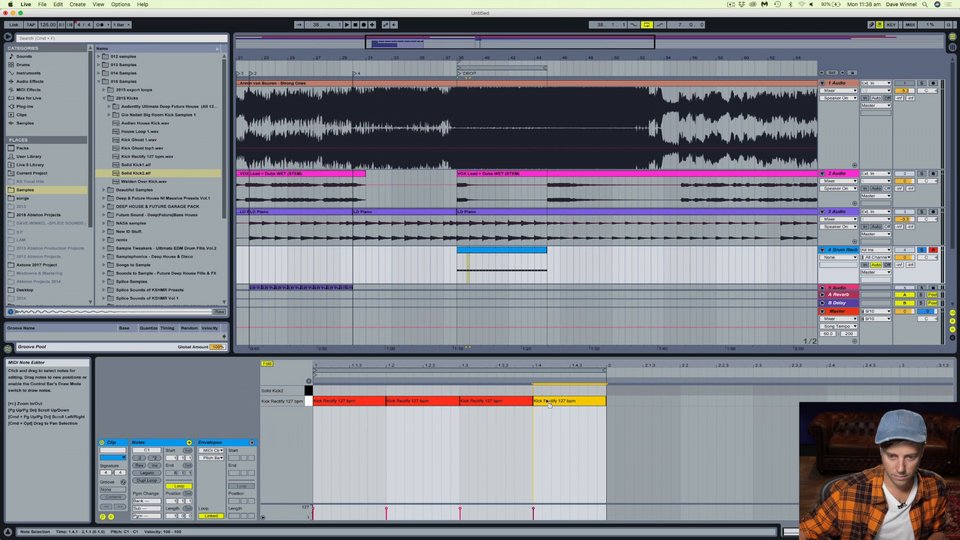Disarm the 4 Drum Rack record button

tap(932, 250)
